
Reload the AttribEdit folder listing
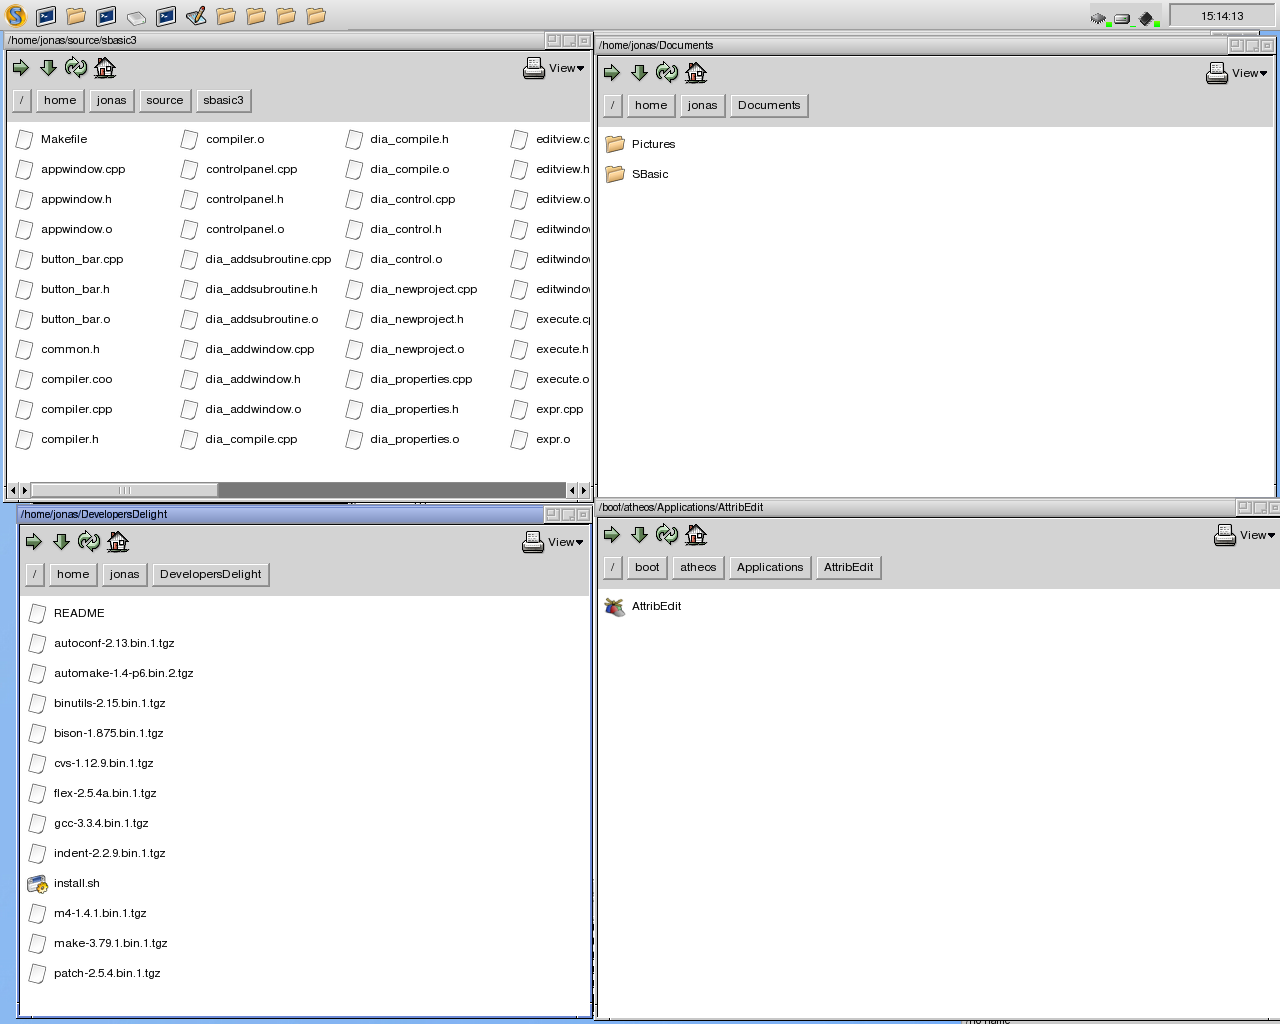(667, 535)
